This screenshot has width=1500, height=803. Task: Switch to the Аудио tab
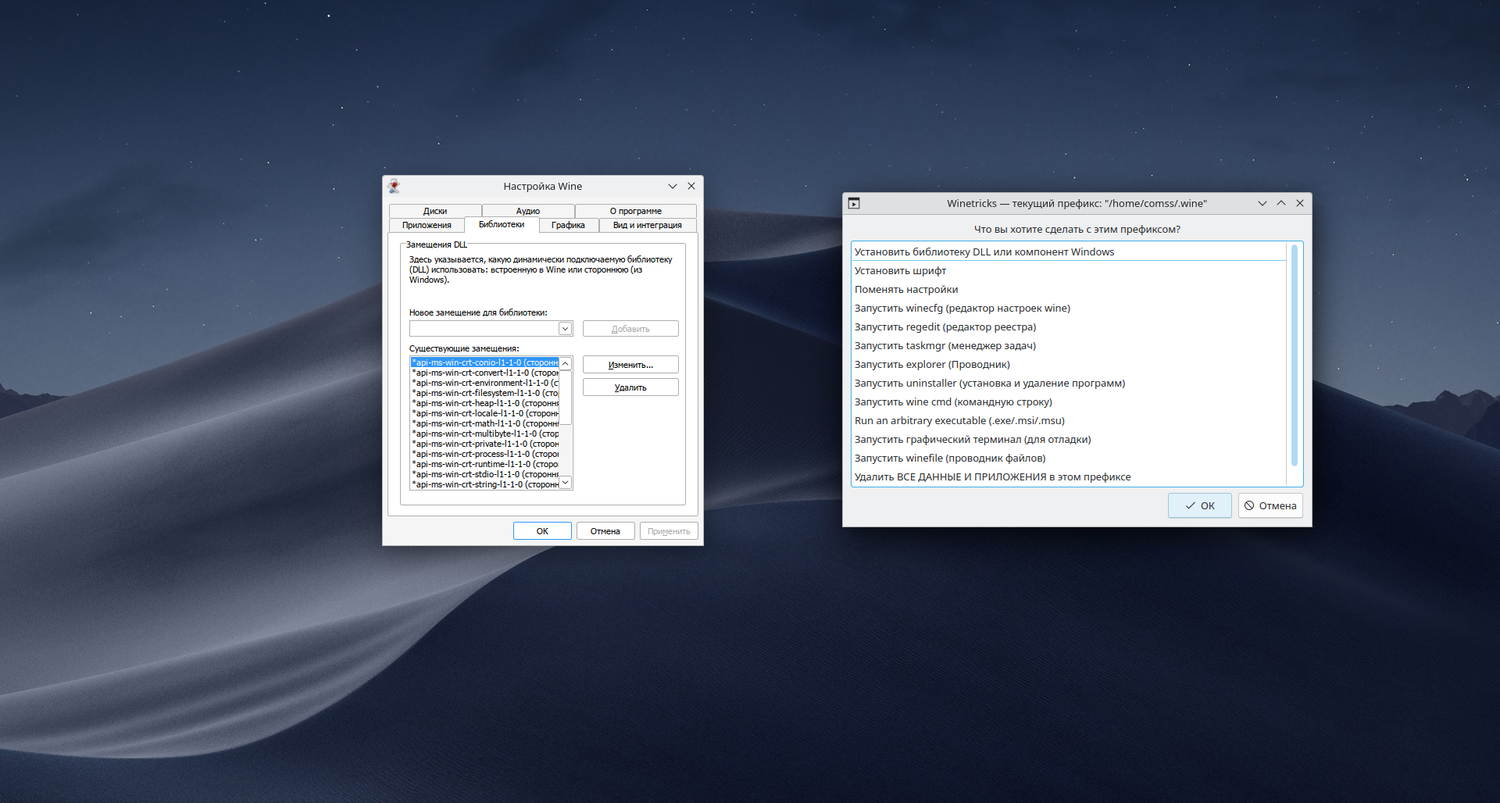point(528,211)
